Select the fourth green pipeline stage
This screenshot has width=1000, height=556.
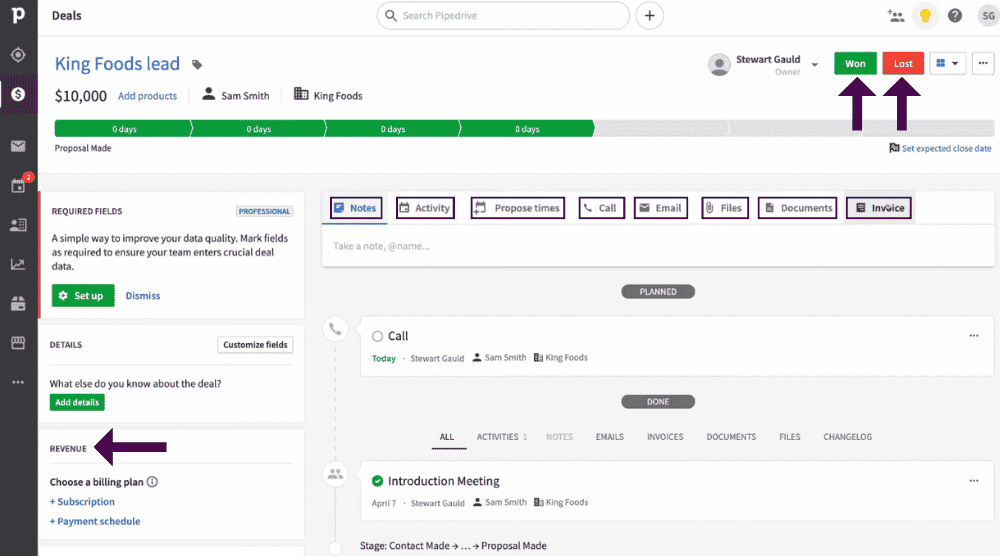[527, 129]
